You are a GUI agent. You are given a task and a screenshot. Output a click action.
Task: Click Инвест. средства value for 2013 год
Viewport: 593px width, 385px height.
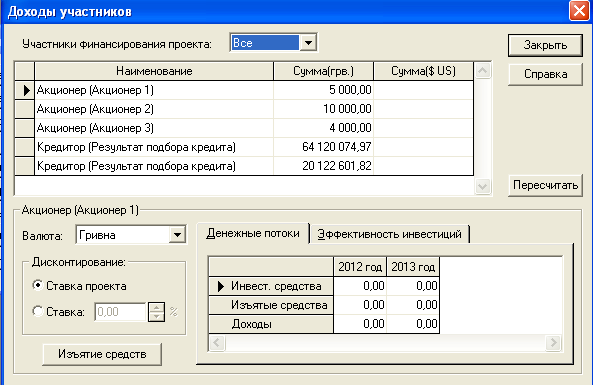tap(413, 286)
